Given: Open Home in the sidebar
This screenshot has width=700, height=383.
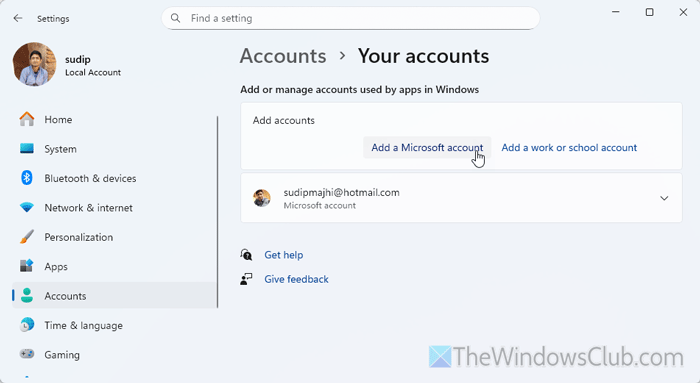Looking at the screenshot, I should point(115,119).
